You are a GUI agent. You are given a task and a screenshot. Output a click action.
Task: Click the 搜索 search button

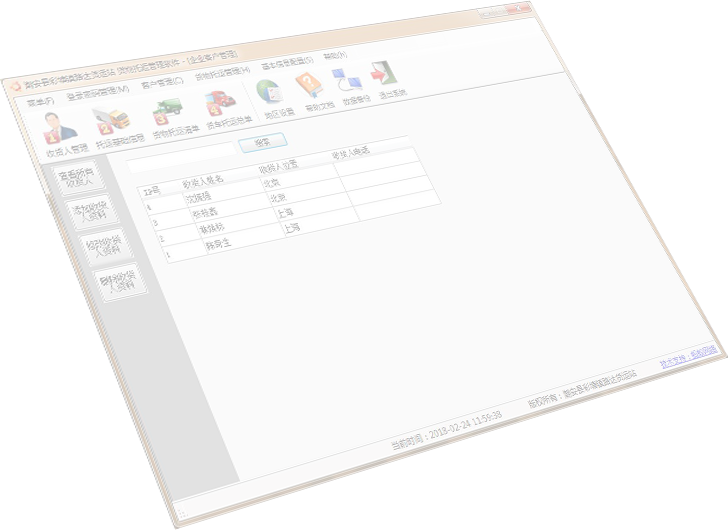coord(263,142)
